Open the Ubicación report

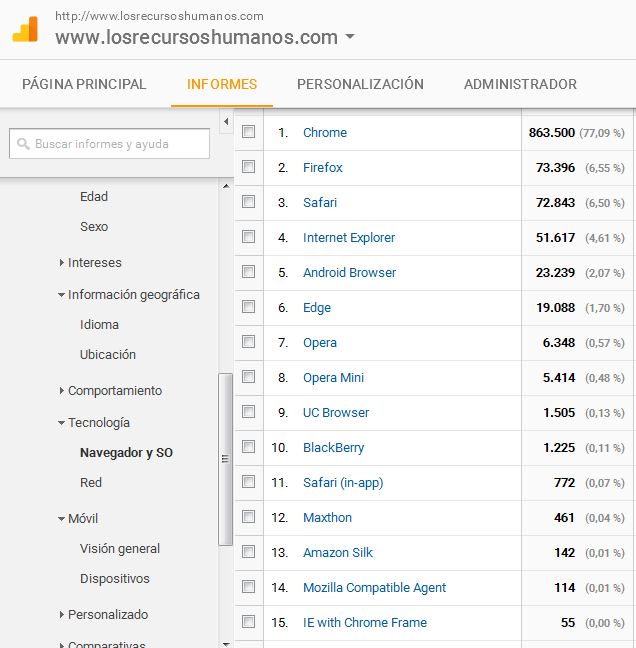[108, 355]
